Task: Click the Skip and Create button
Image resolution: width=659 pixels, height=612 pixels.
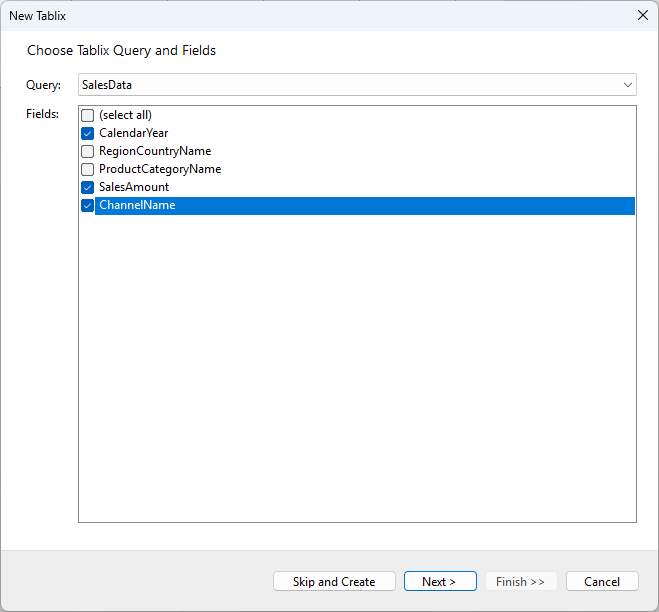Action: (334, 581)
